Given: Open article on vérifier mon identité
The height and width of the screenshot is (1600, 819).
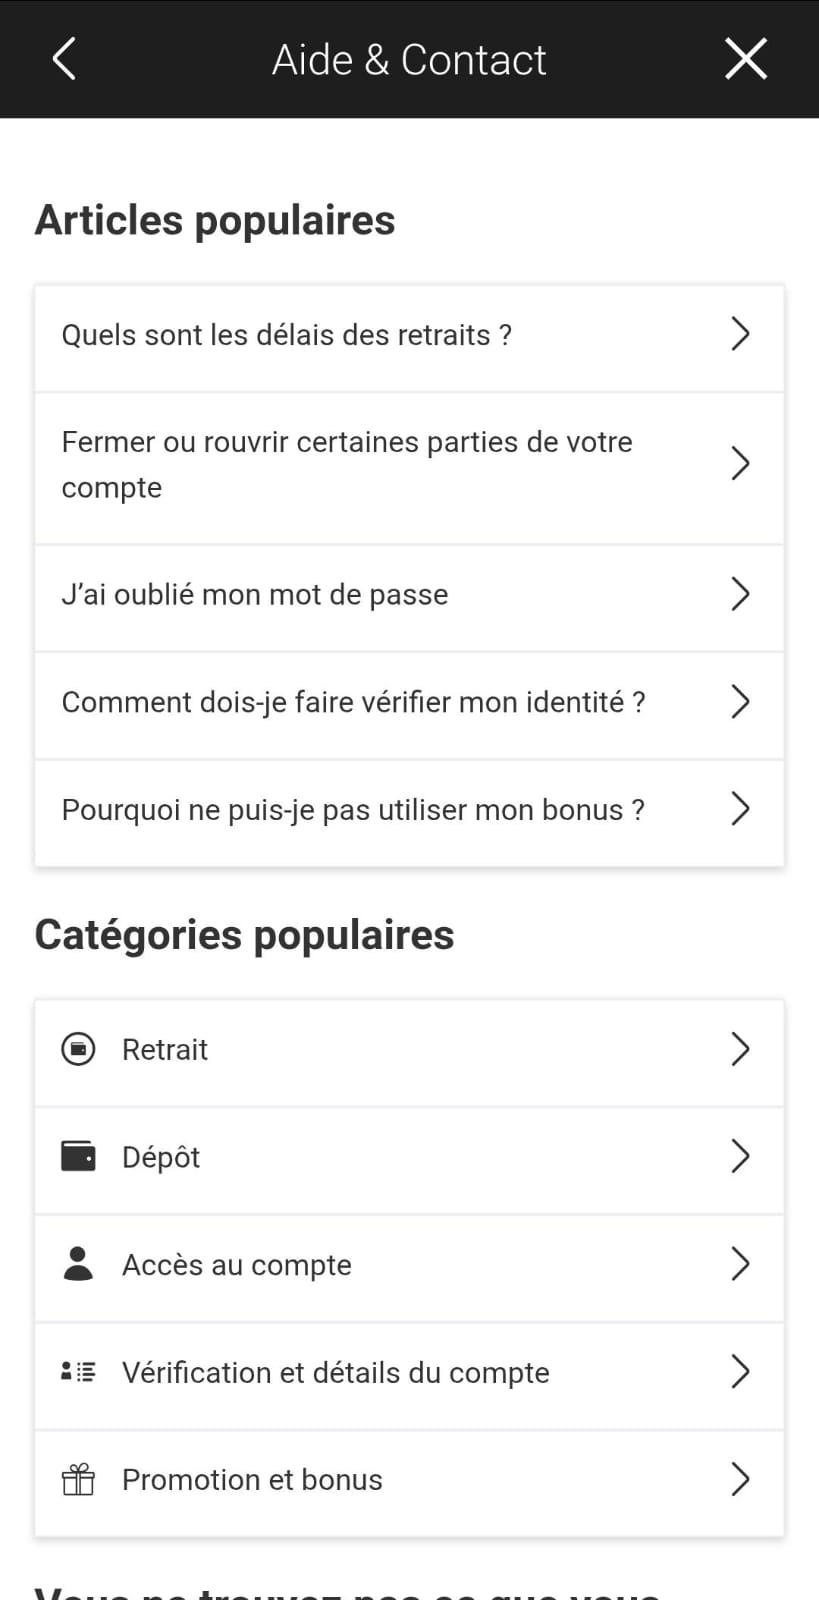Looking at the screenshot, I should coord(409,702).
